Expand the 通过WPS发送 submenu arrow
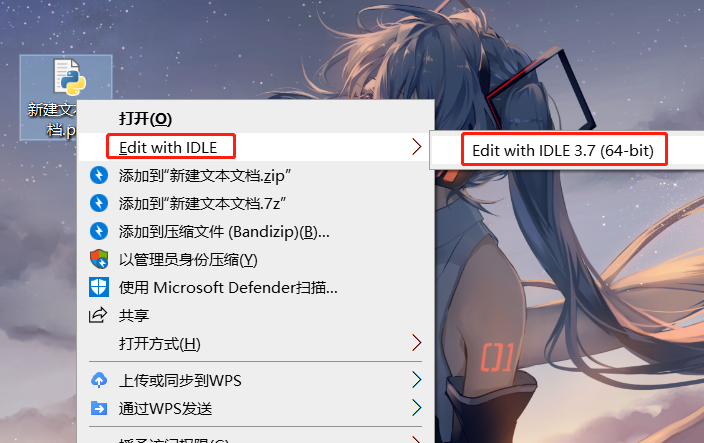Screen dimensions: 704x443 (x=417, y=408)
